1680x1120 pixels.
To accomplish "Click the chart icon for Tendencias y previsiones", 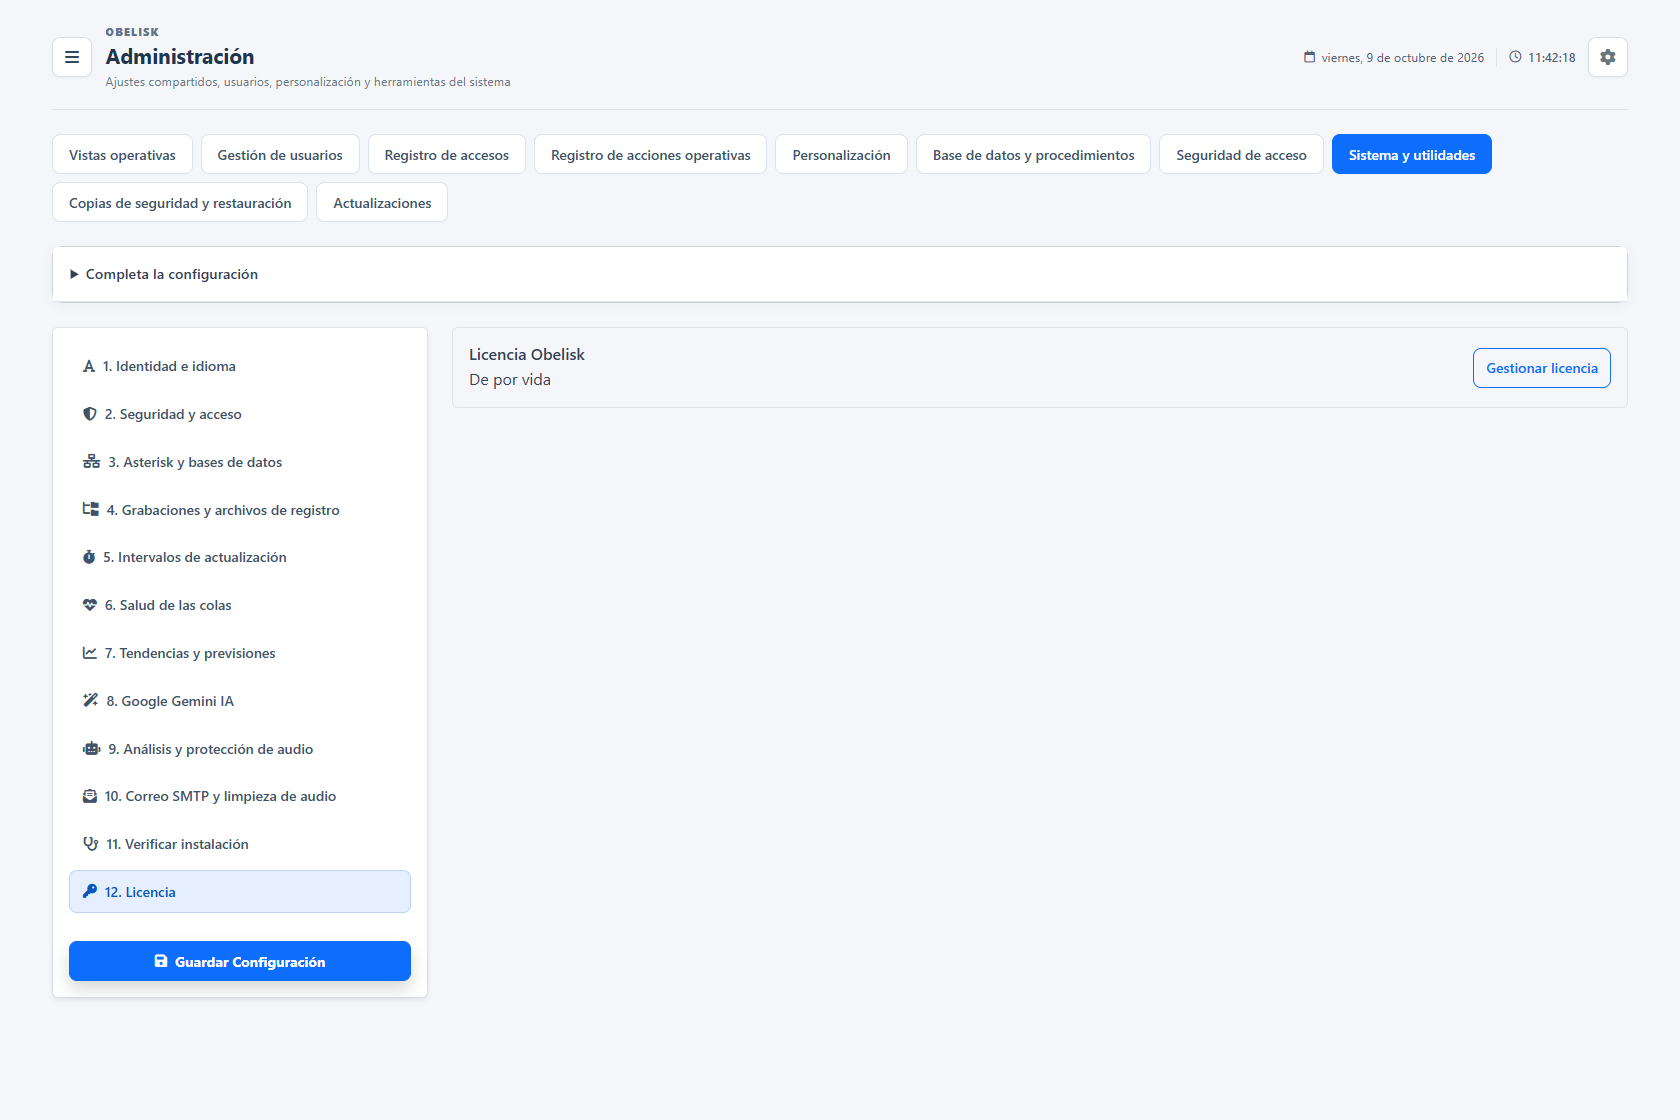I will [x=90, y=653].
